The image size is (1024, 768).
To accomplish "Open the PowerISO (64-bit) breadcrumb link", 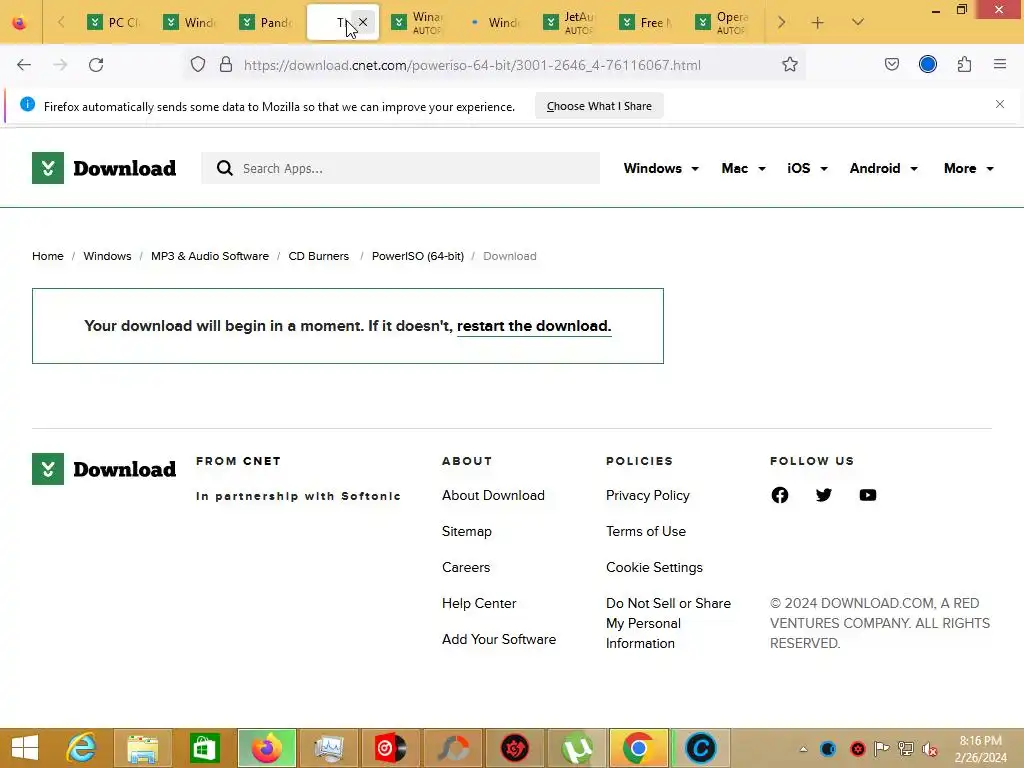I will coord(418,256).
